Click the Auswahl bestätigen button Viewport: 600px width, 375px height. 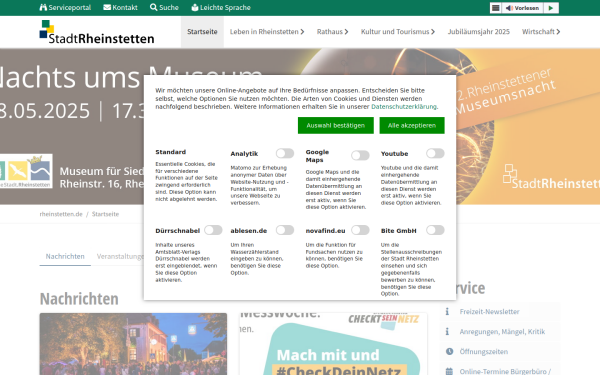coord(336,126)
